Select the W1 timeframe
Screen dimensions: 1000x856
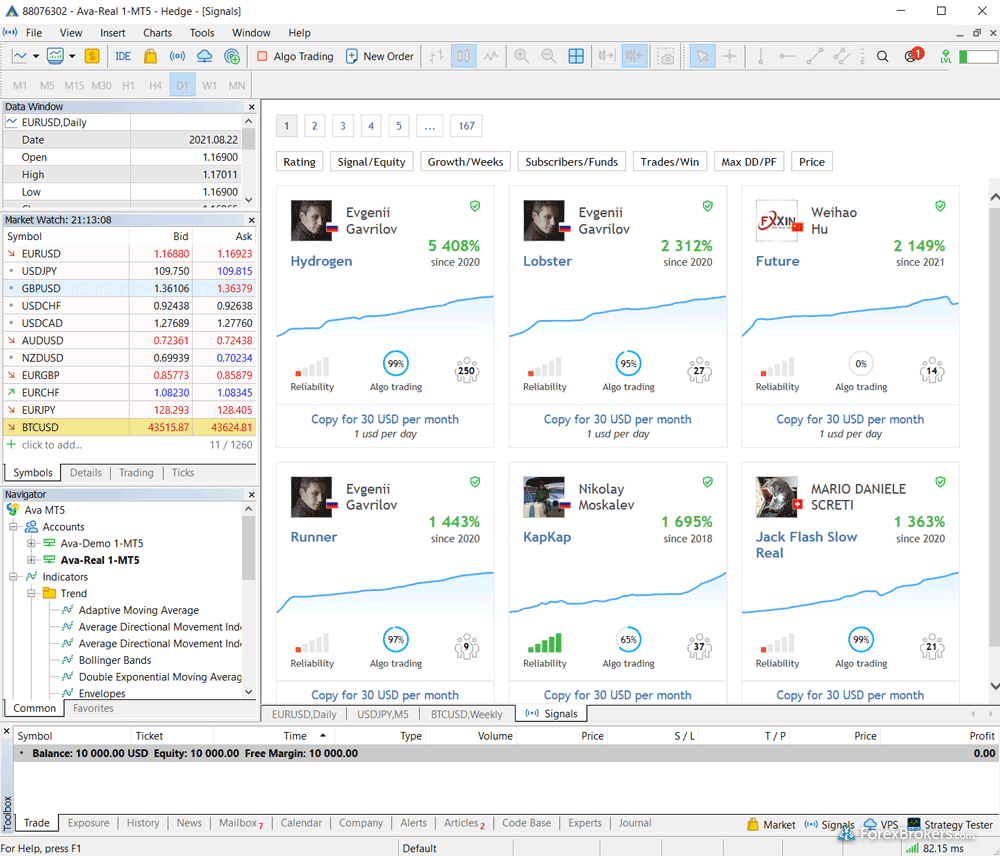pos(209,85)
